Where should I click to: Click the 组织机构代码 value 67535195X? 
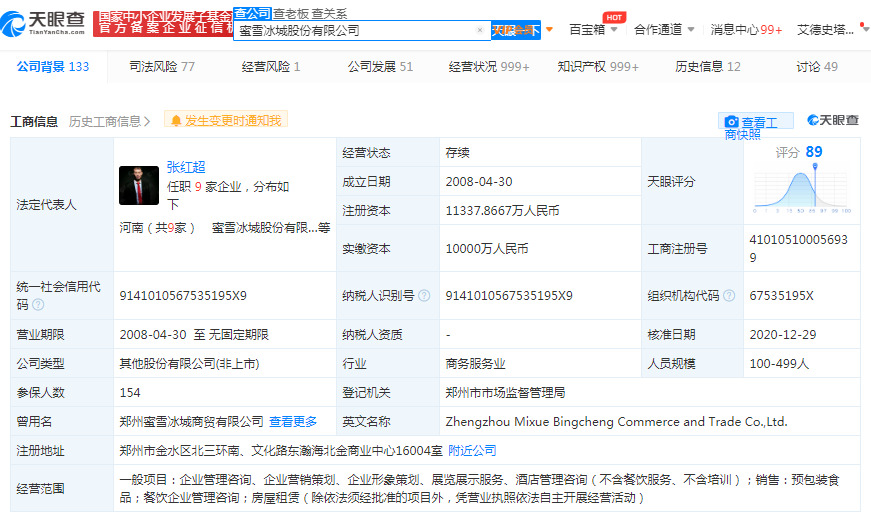pyautogui.click(x=782, y=296)
